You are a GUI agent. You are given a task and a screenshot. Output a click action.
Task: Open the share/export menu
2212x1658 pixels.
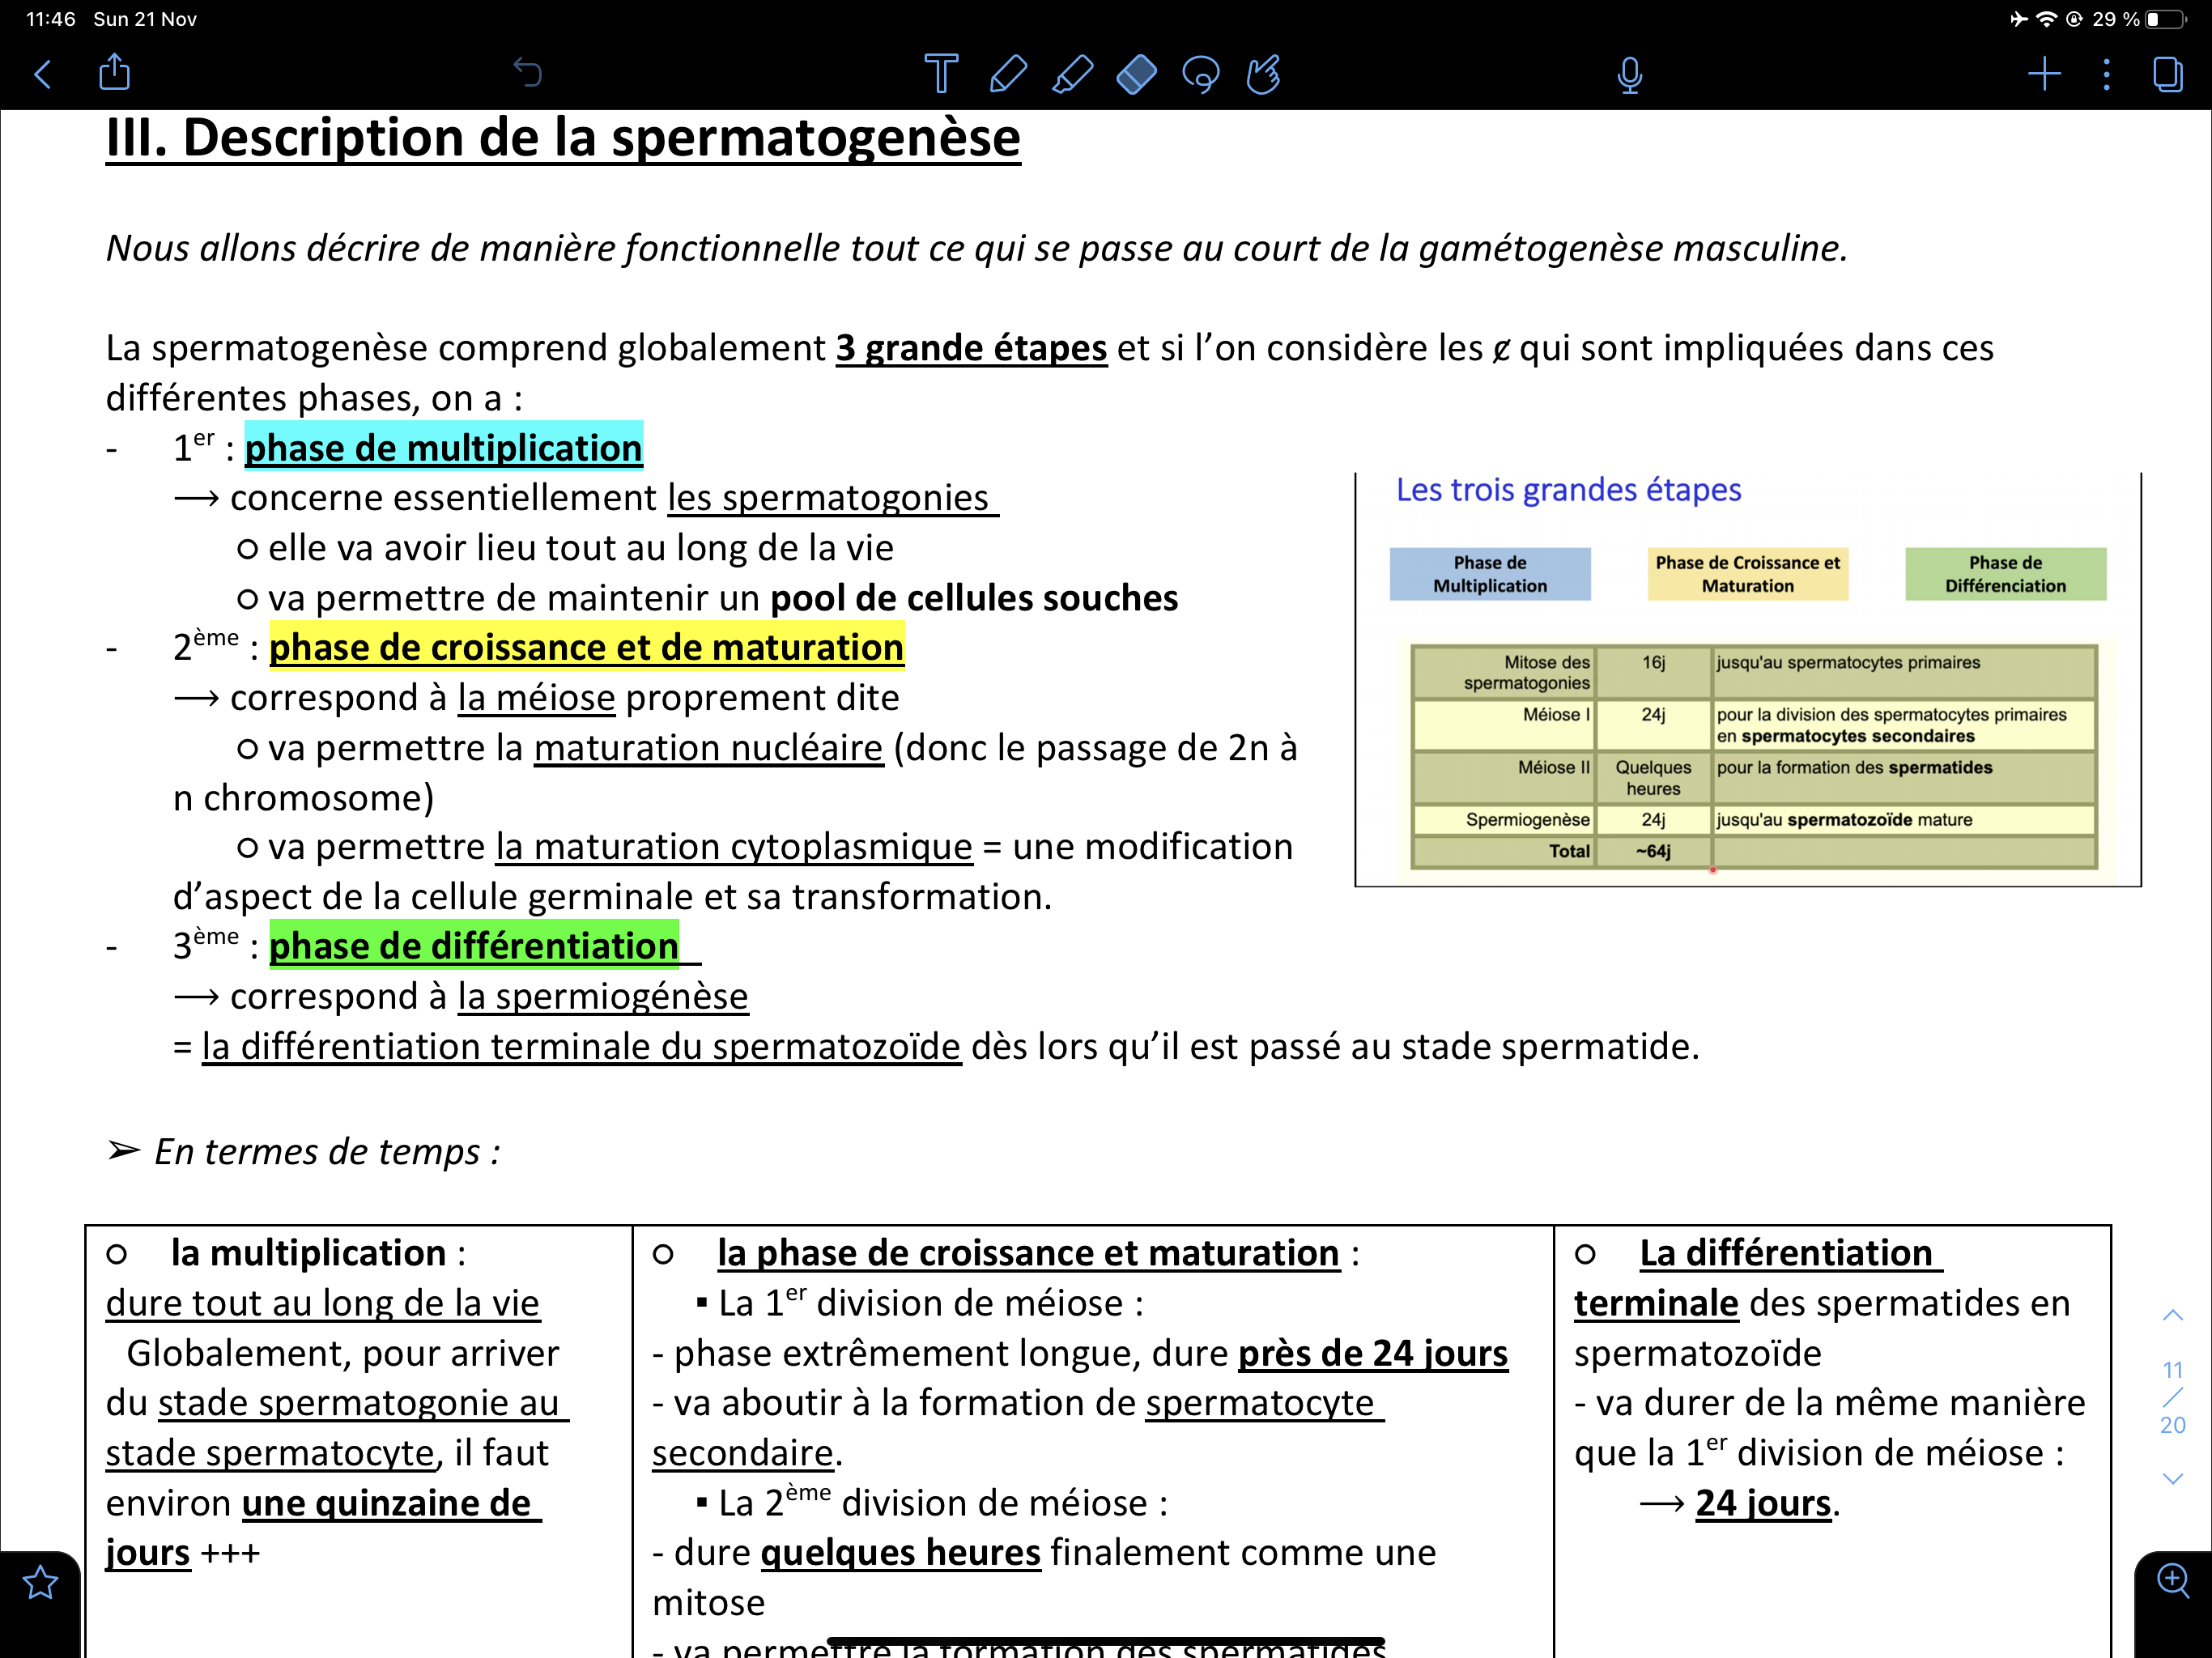click(x=115, y=73)
